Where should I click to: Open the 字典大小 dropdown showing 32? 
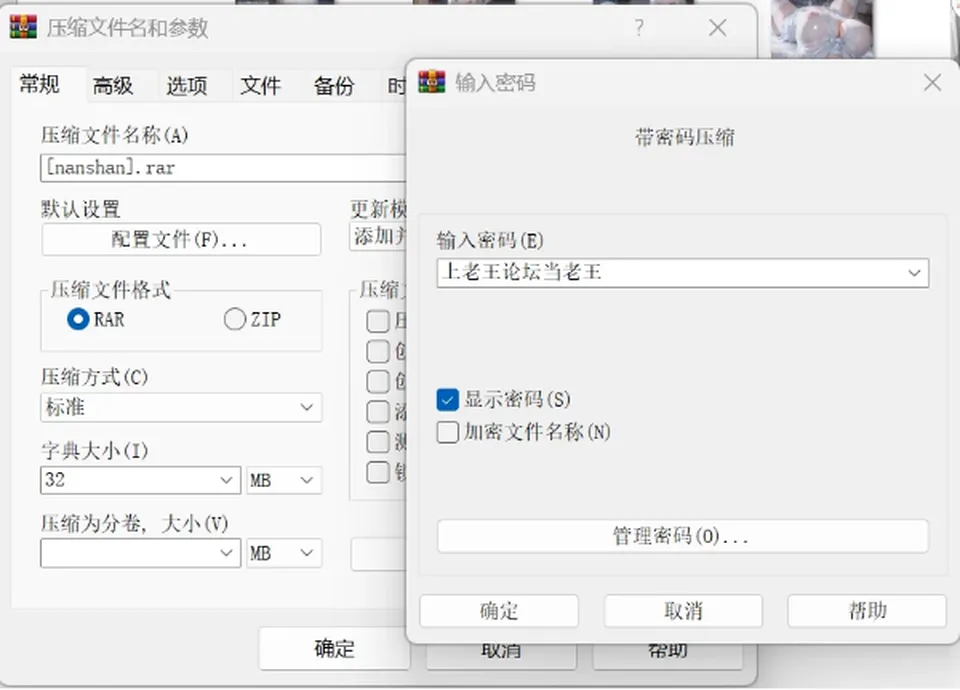pos(140,480)
